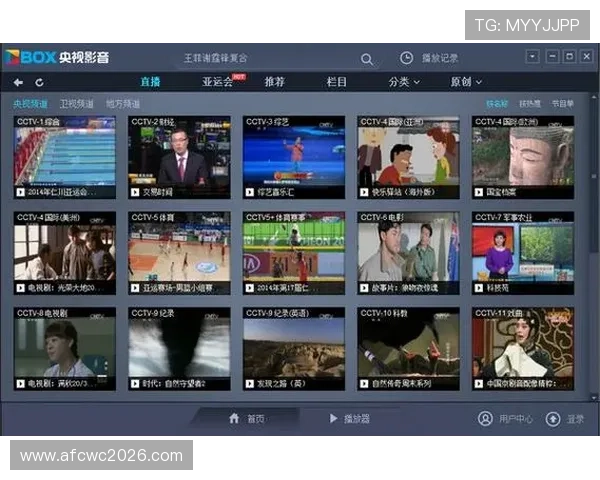Open CCTV-11 戏曲 channel thumbnail

pos(523,349)
